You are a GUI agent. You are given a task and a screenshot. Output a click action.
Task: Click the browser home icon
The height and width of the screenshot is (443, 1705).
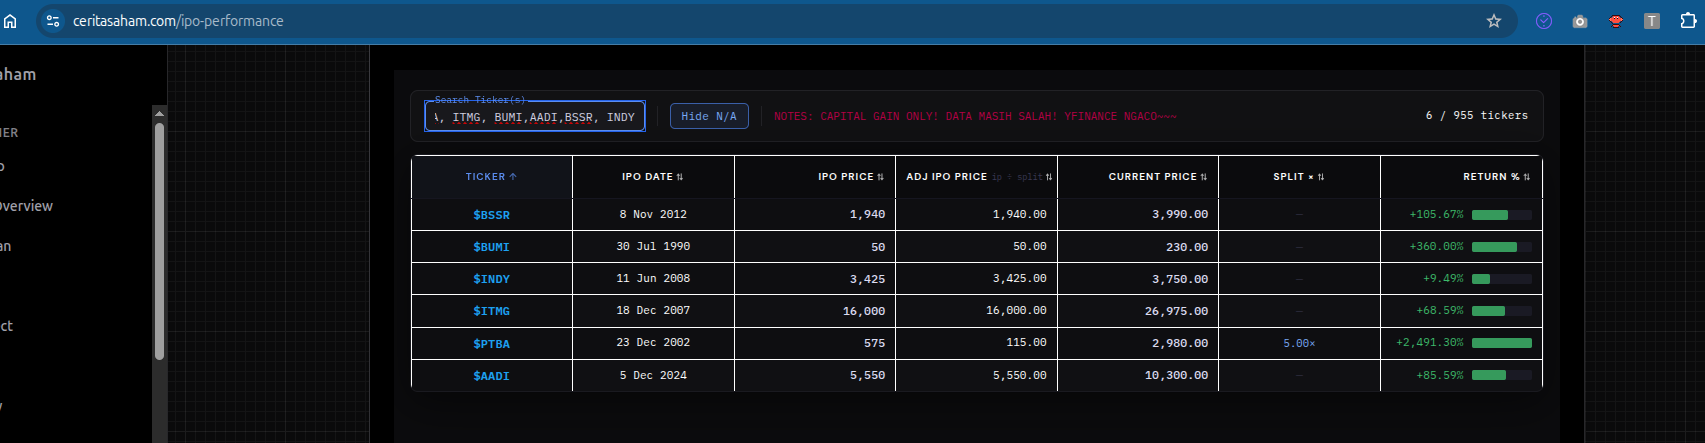[x=10, y=21]
